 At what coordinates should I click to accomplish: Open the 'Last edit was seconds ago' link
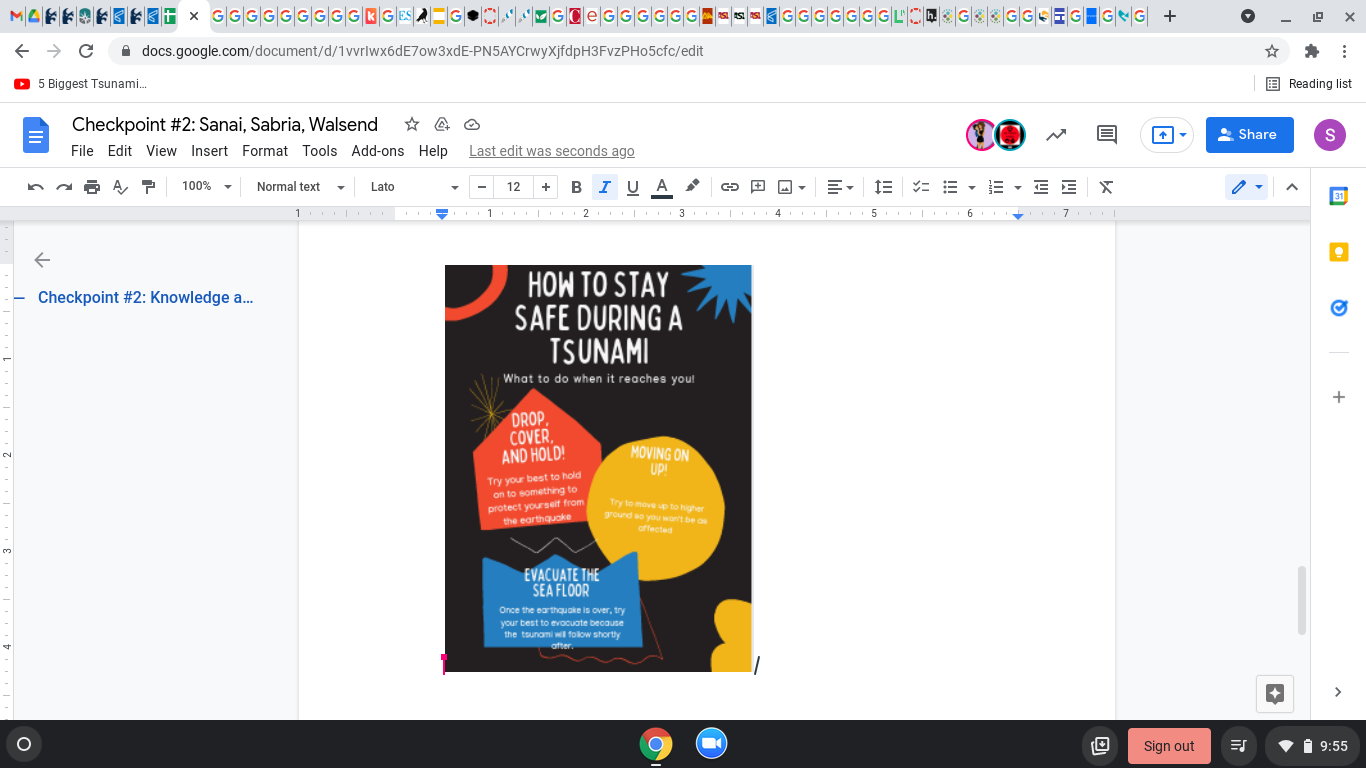[552, 151]
